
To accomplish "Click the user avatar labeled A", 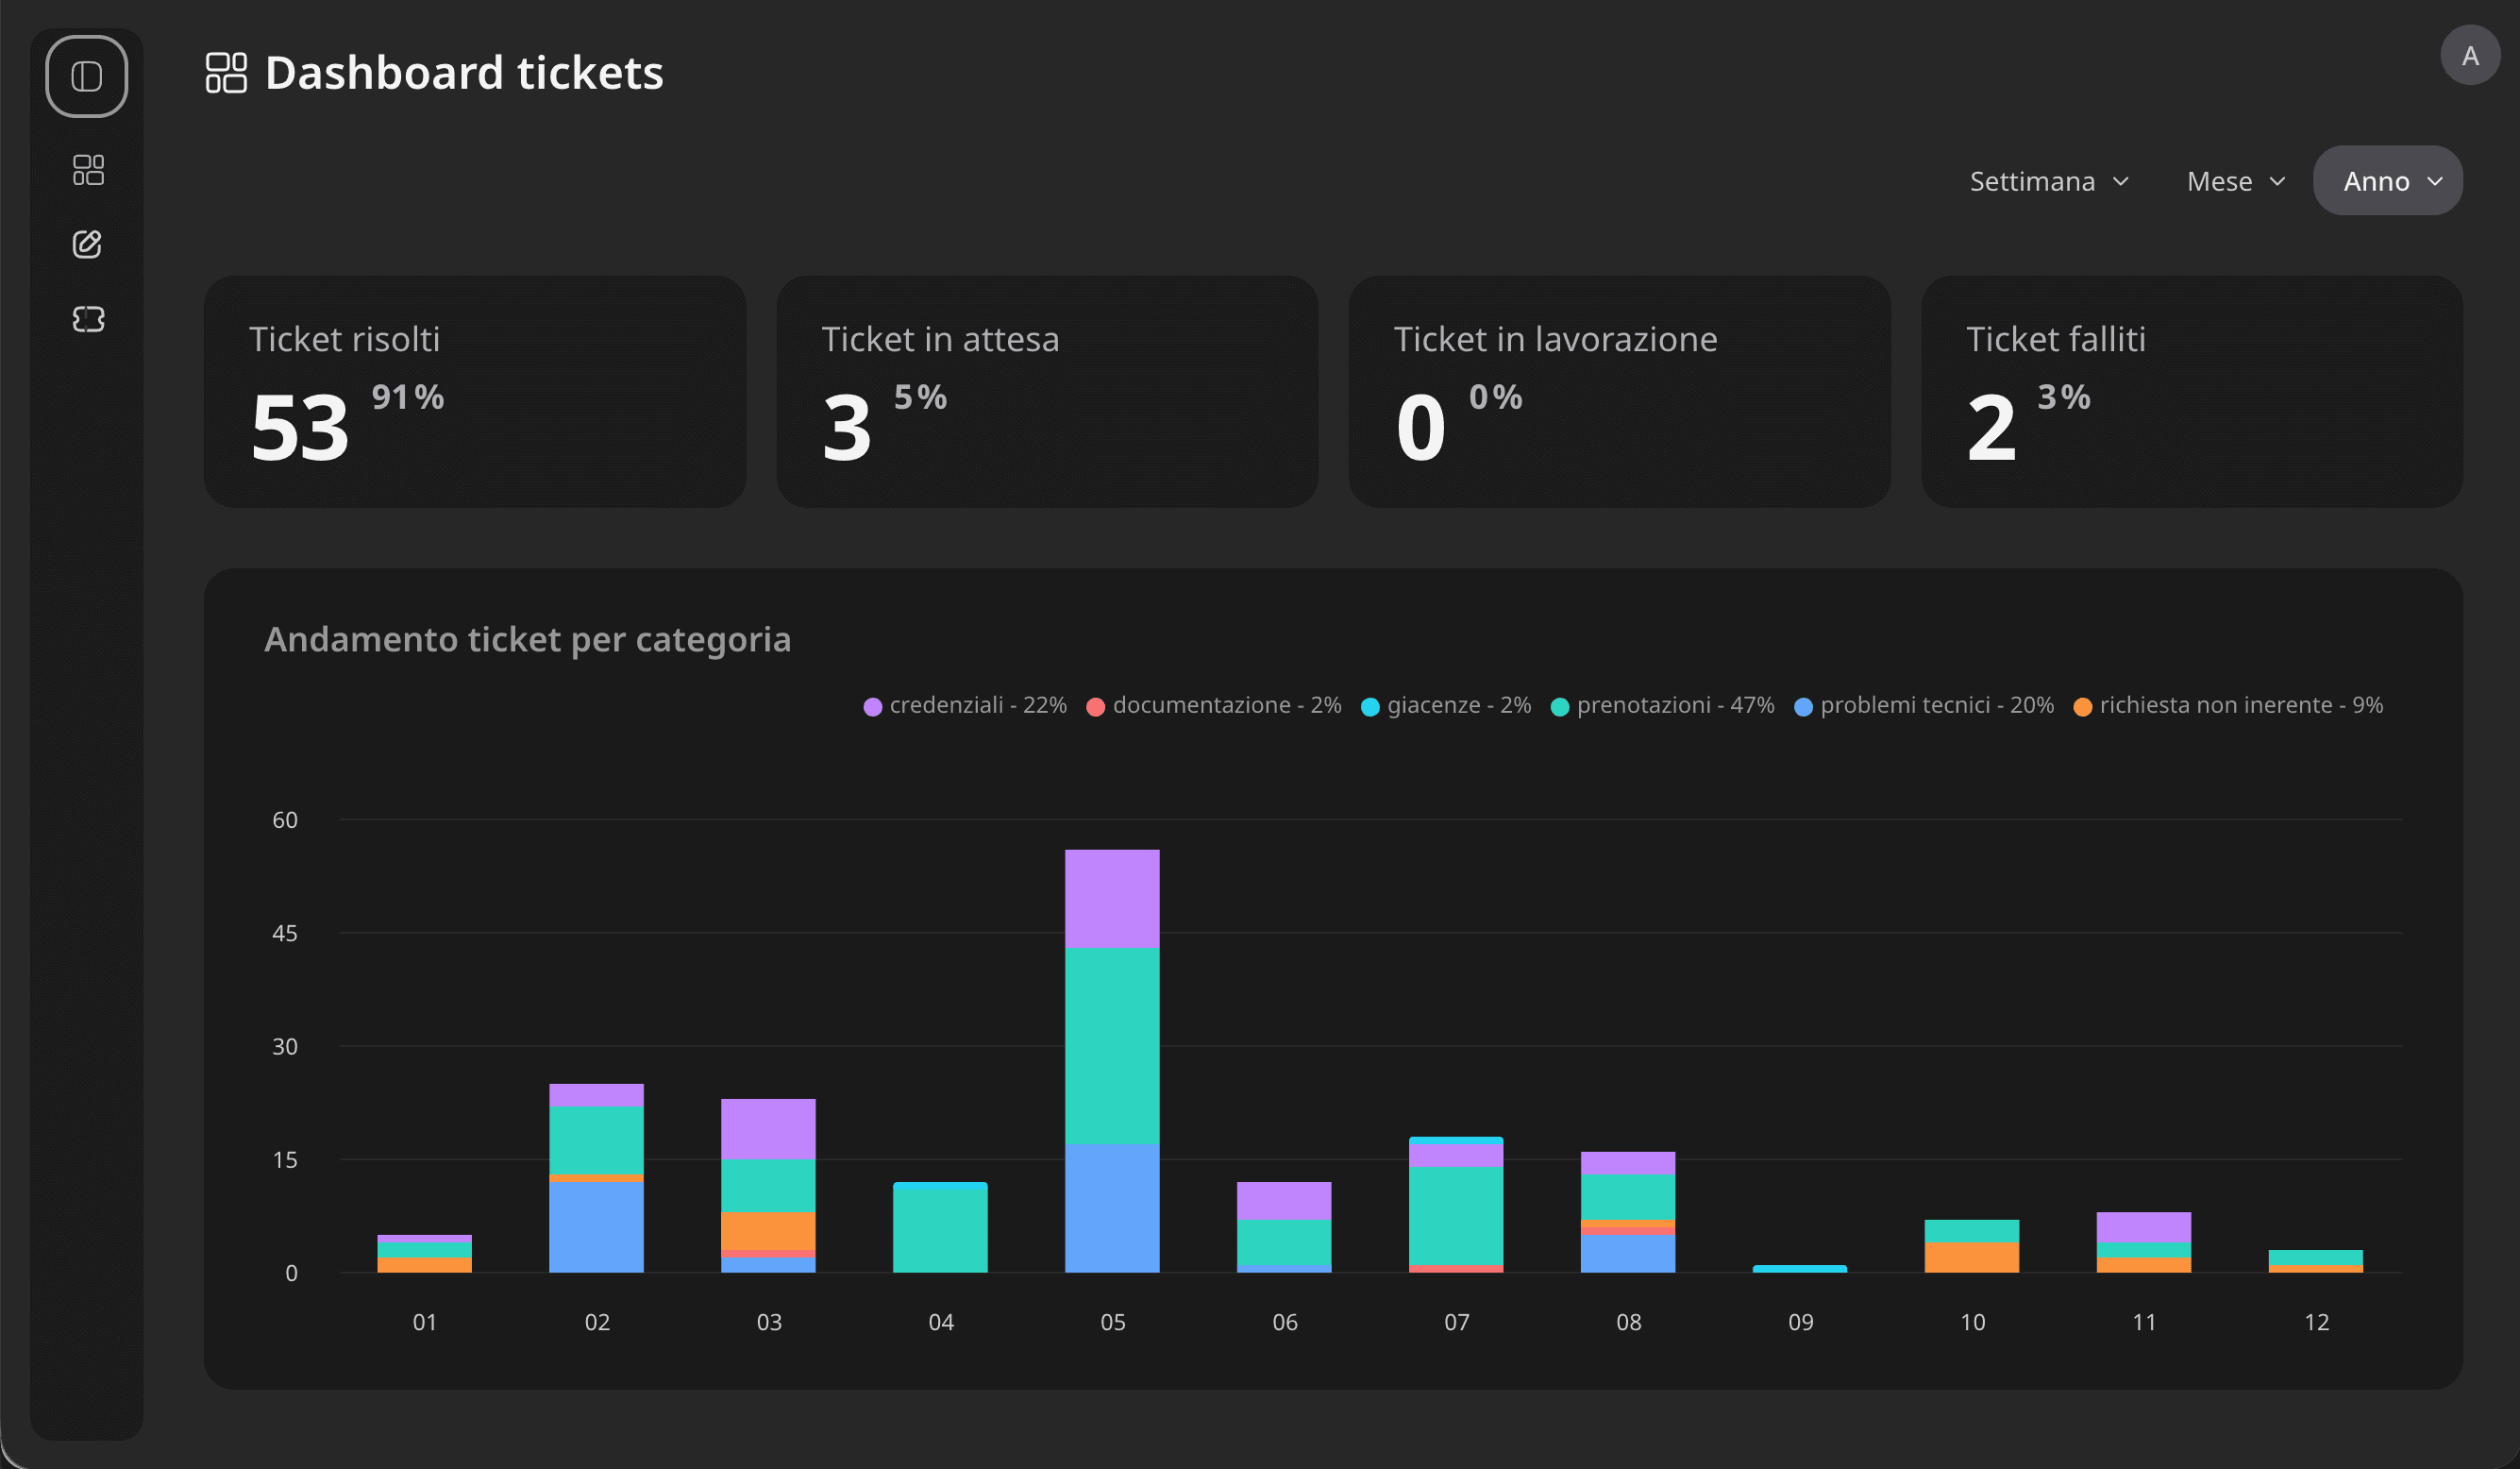I will point(2469,56).
